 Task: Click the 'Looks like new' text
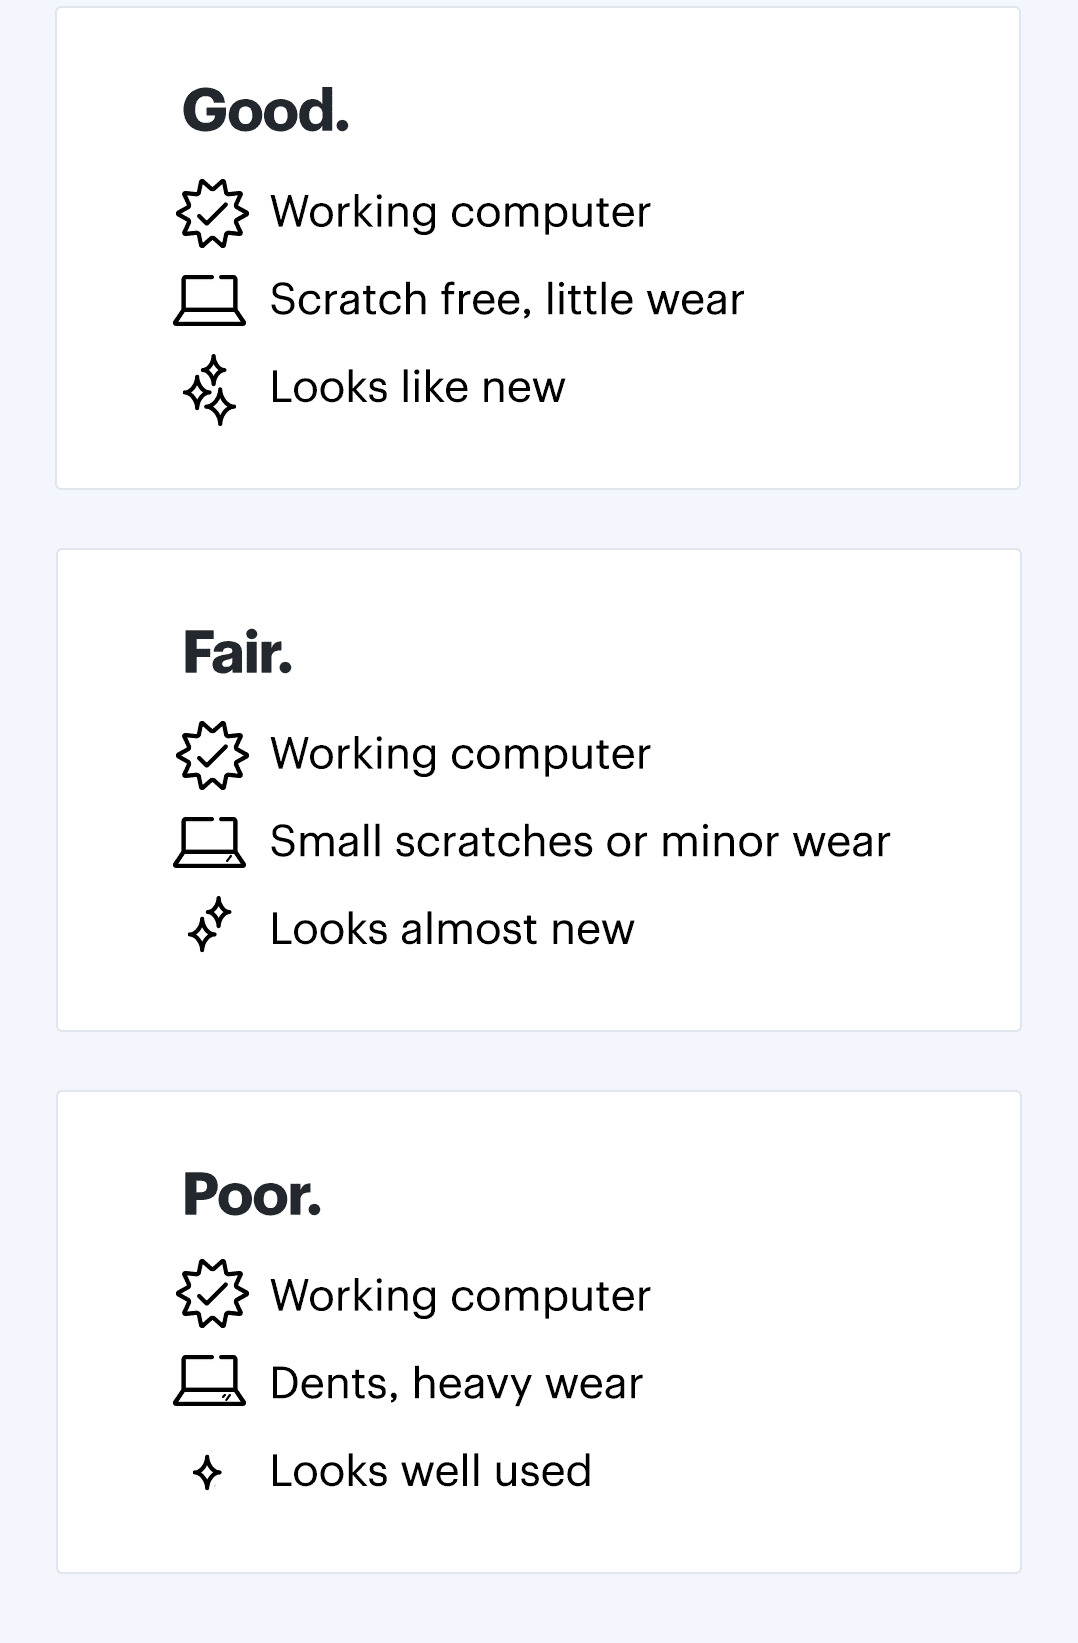click(x=418, y=388)
